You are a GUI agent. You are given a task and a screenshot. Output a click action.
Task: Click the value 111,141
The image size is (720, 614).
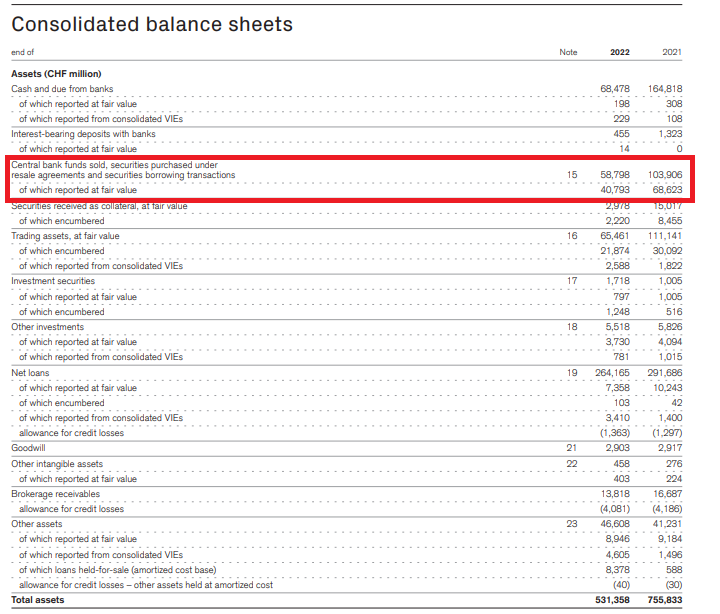pos(665,236)
